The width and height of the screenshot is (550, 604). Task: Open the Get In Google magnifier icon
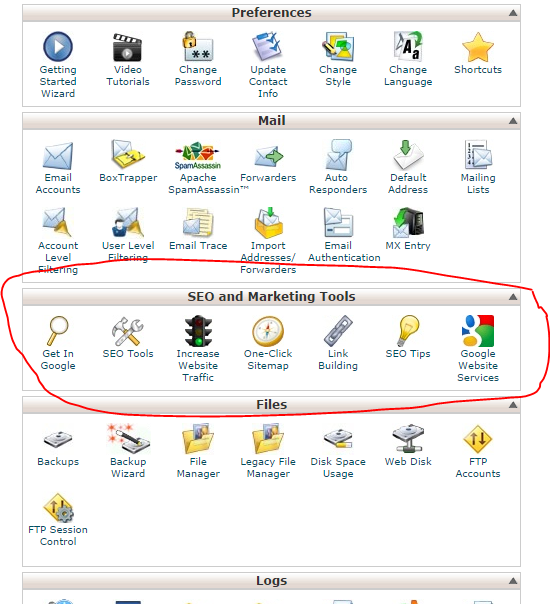[x=58, y=331]
